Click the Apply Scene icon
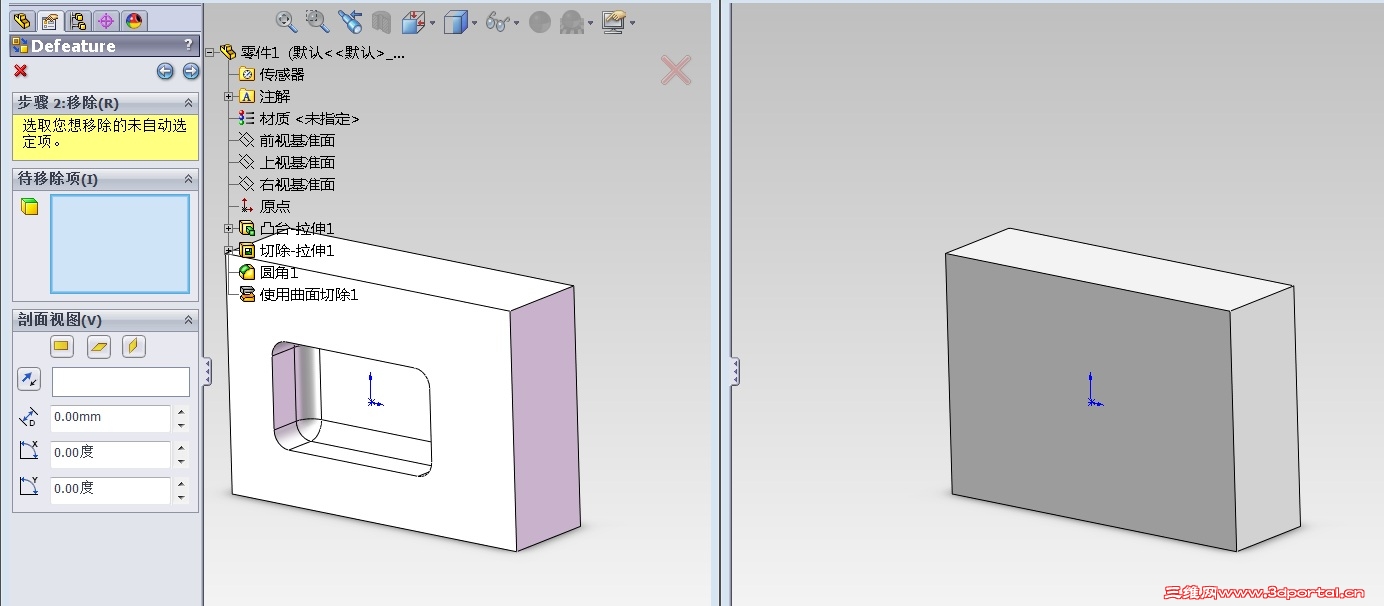The image size is (1384, 606). (x=572, y=21)
